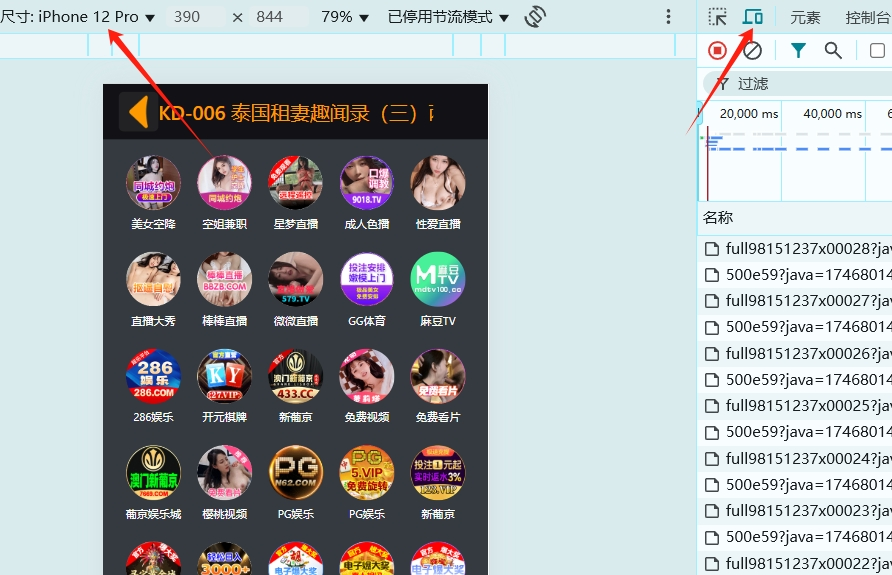Open the 樱桃视频 icon

225,473
